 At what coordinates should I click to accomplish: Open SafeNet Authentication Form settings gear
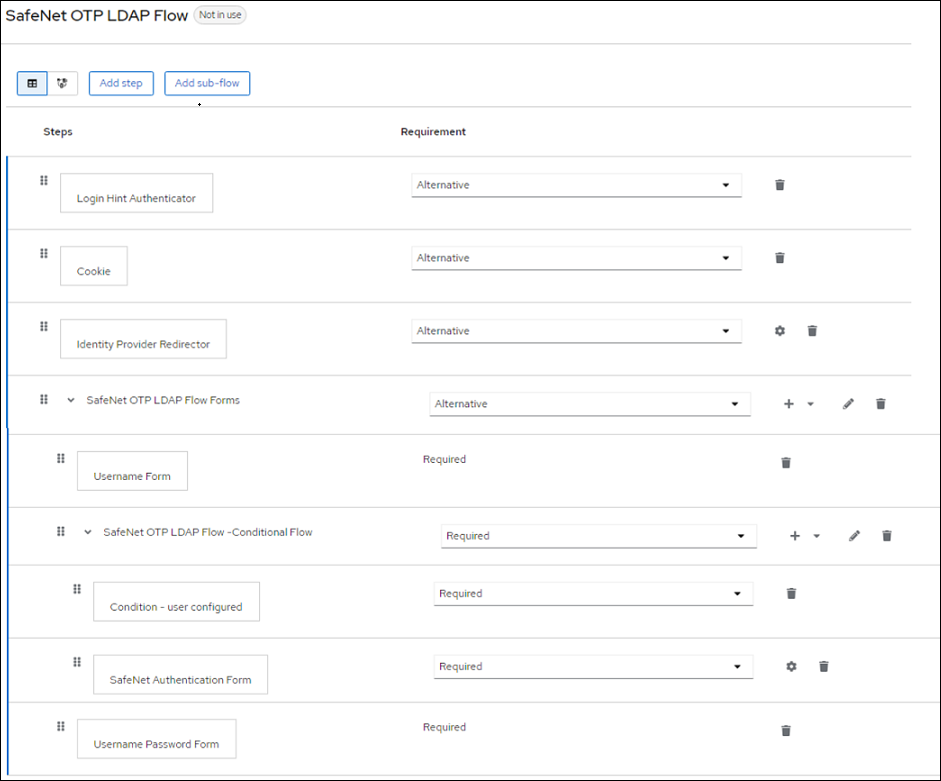click(791, 666)
